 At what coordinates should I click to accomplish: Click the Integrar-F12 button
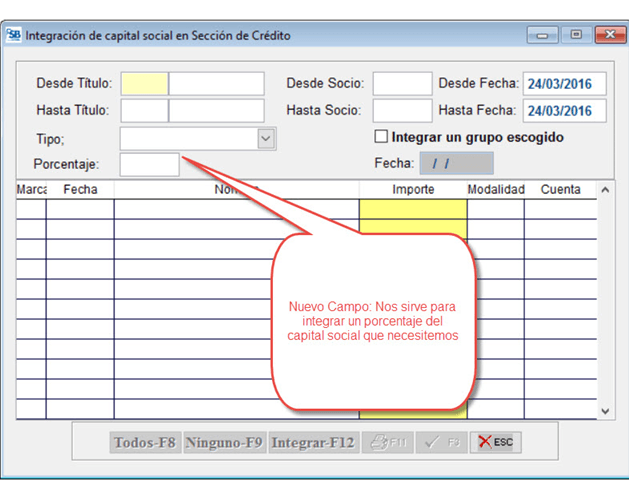(x=313, y=442)
